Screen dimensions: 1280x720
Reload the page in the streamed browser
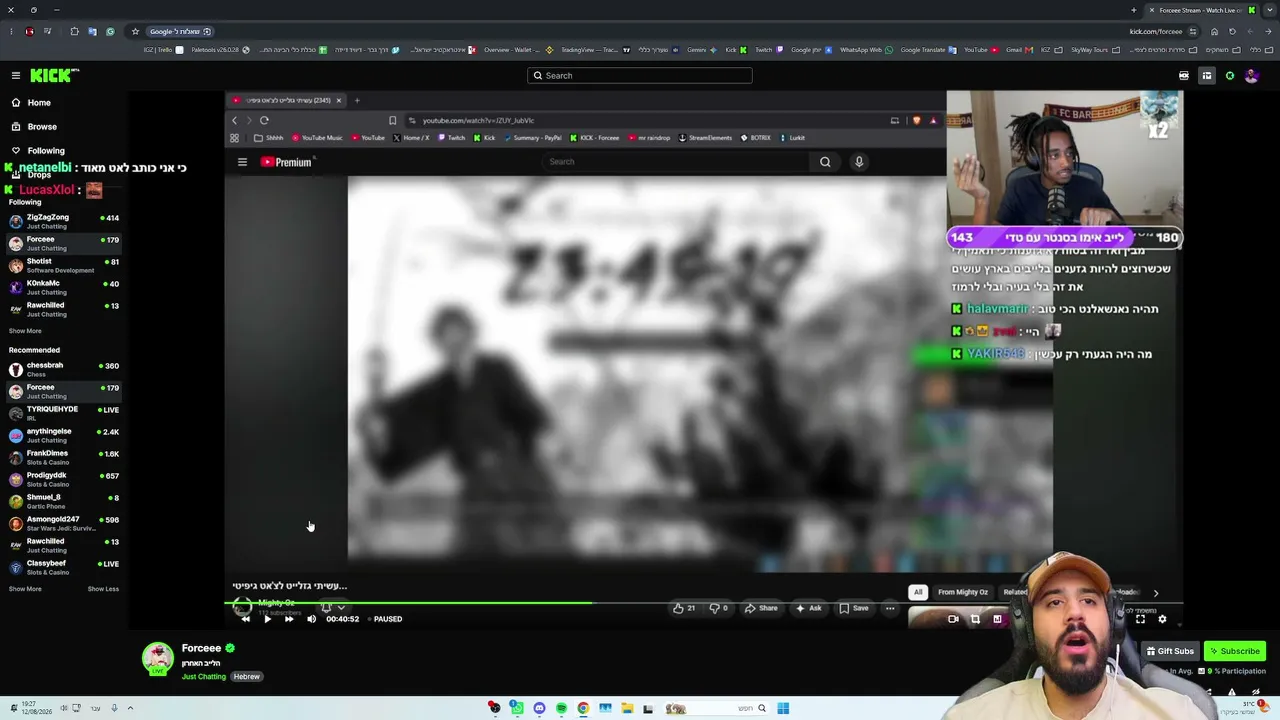point(264,120)
